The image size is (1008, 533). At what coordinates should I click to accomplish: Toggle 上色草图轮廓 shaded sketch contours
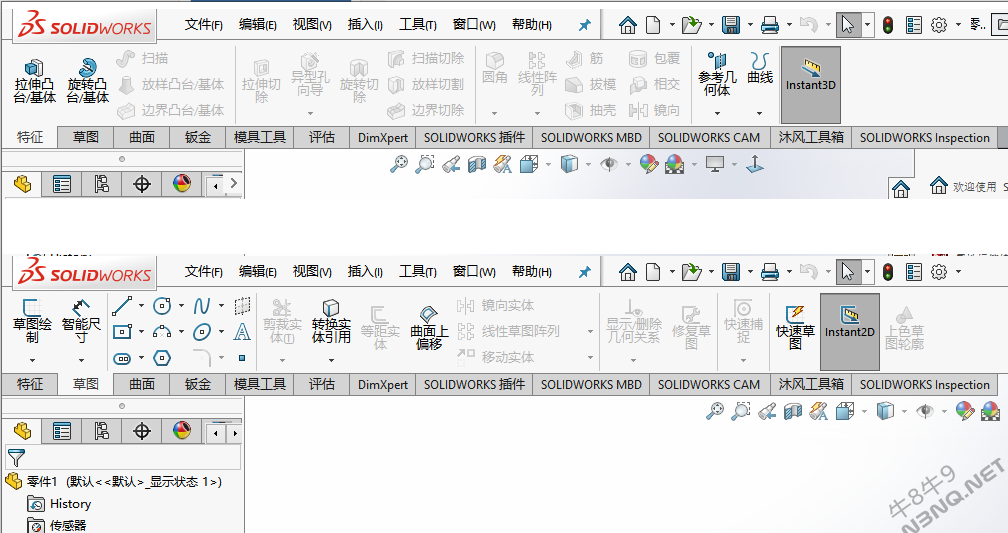pyautogui.click(x=904, y=328)
